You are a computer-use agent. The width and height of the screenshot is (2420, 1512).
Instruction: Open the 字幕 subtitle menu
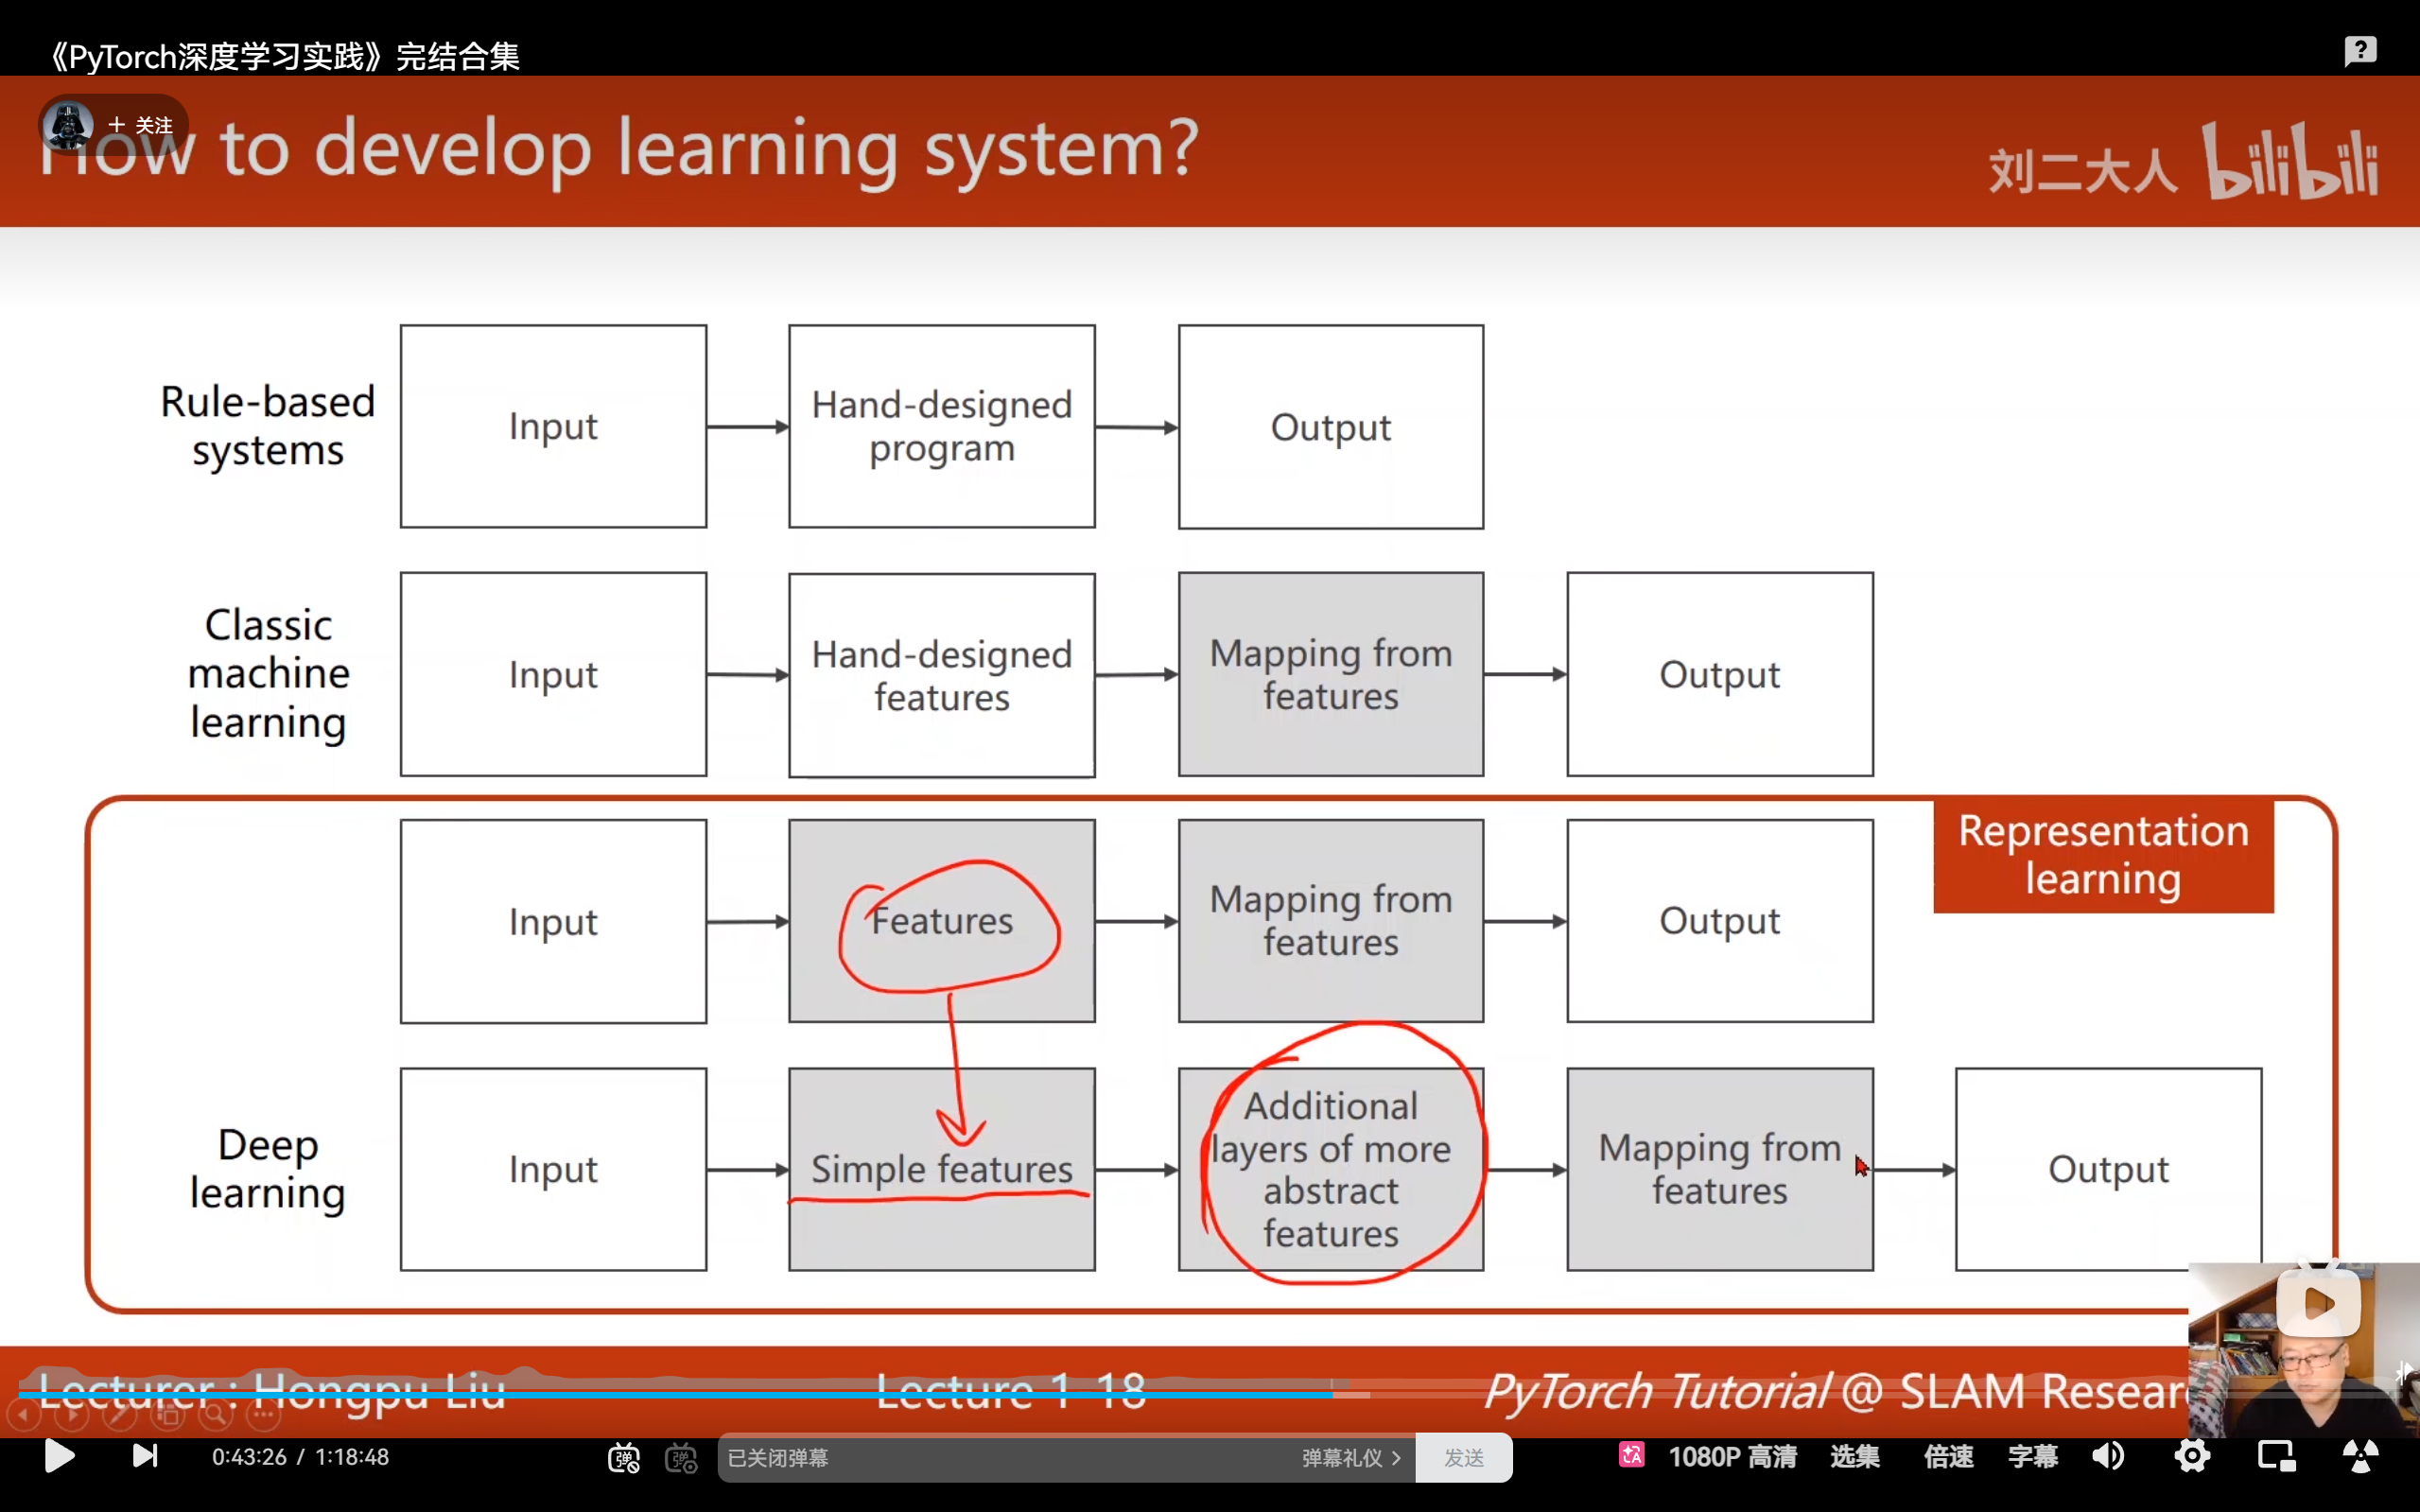[2032, 1457]
